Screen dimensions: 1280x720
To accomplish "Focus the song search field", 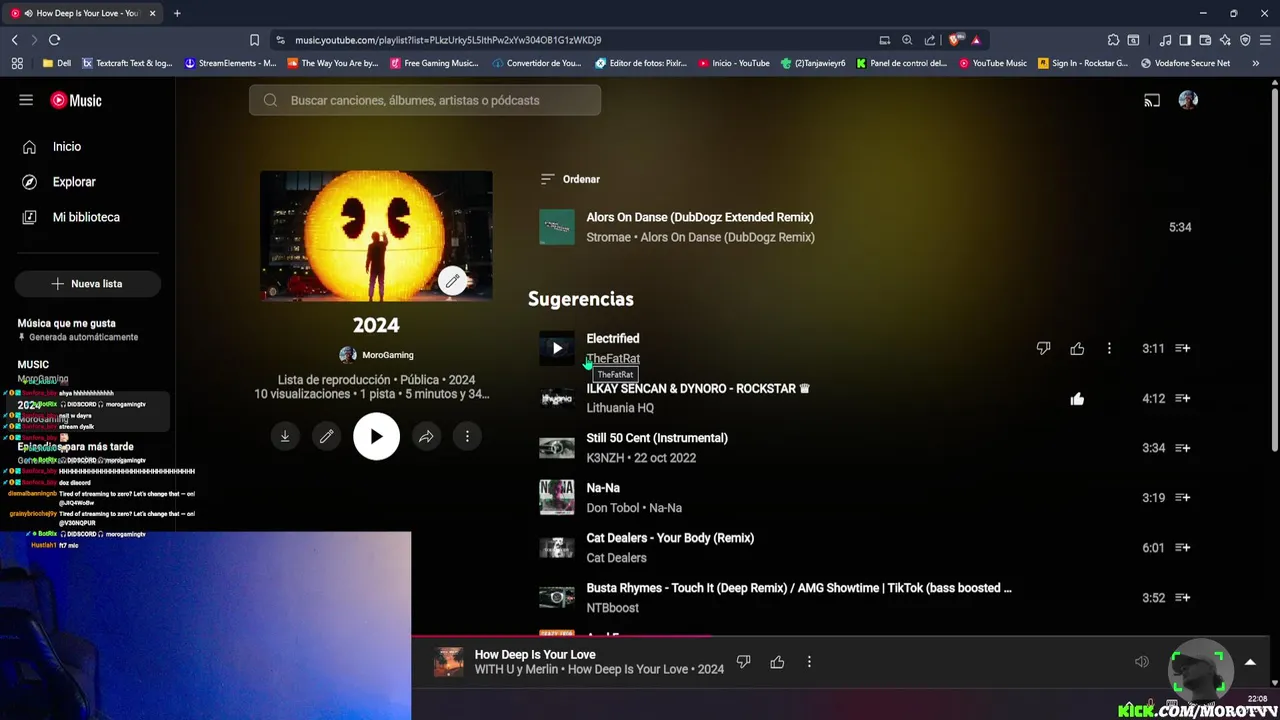I will 425,100.
